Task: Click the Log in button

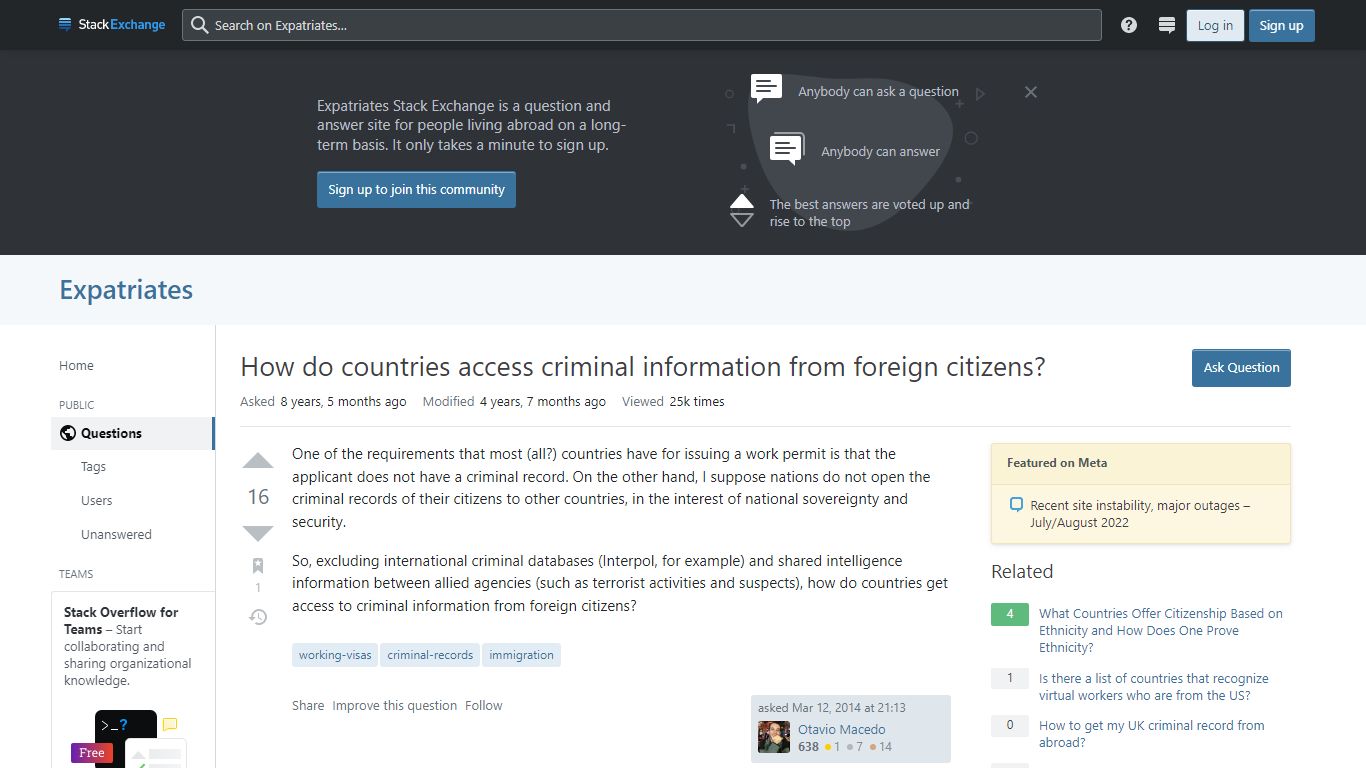Action: 1215,25
